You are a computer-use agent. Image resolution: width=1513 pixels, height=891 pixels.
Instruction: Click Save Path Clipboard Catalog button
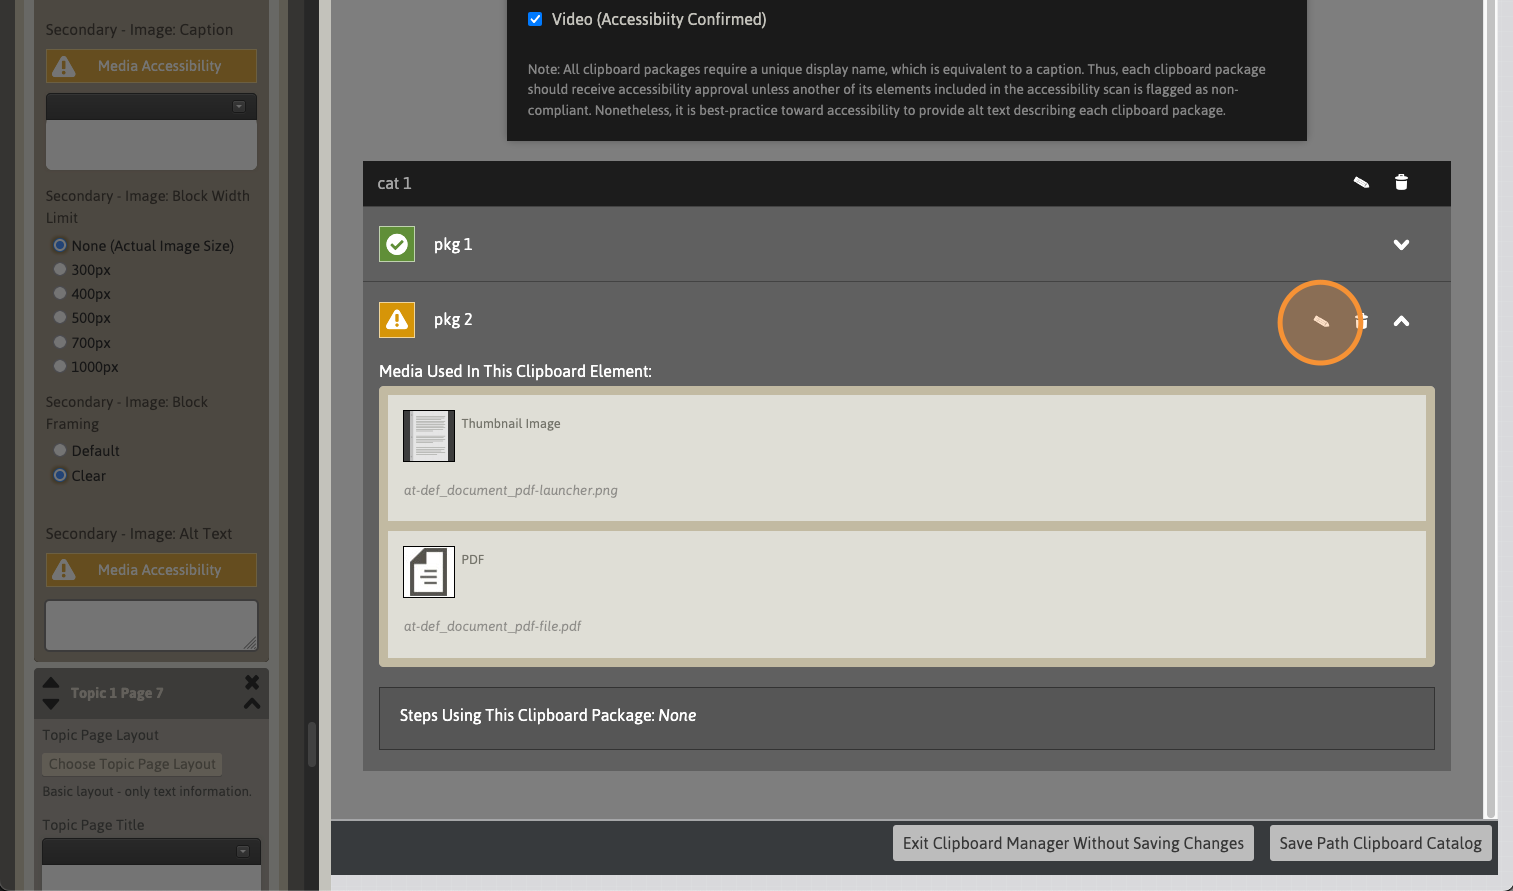point(1380,843)
